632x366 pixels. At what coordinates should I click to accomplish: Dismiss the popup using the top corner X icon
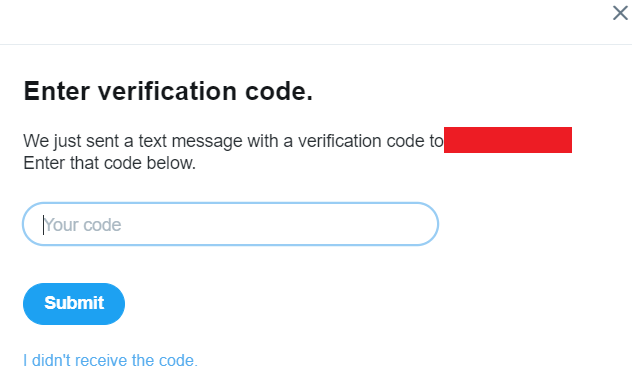620,13
